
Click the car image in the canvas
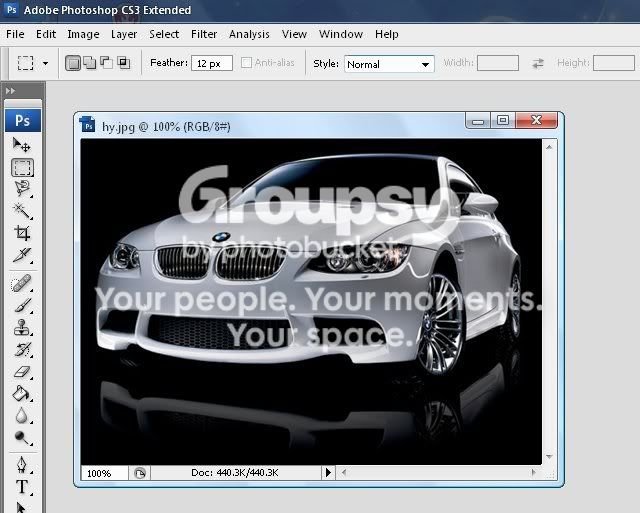pos(311,302)
